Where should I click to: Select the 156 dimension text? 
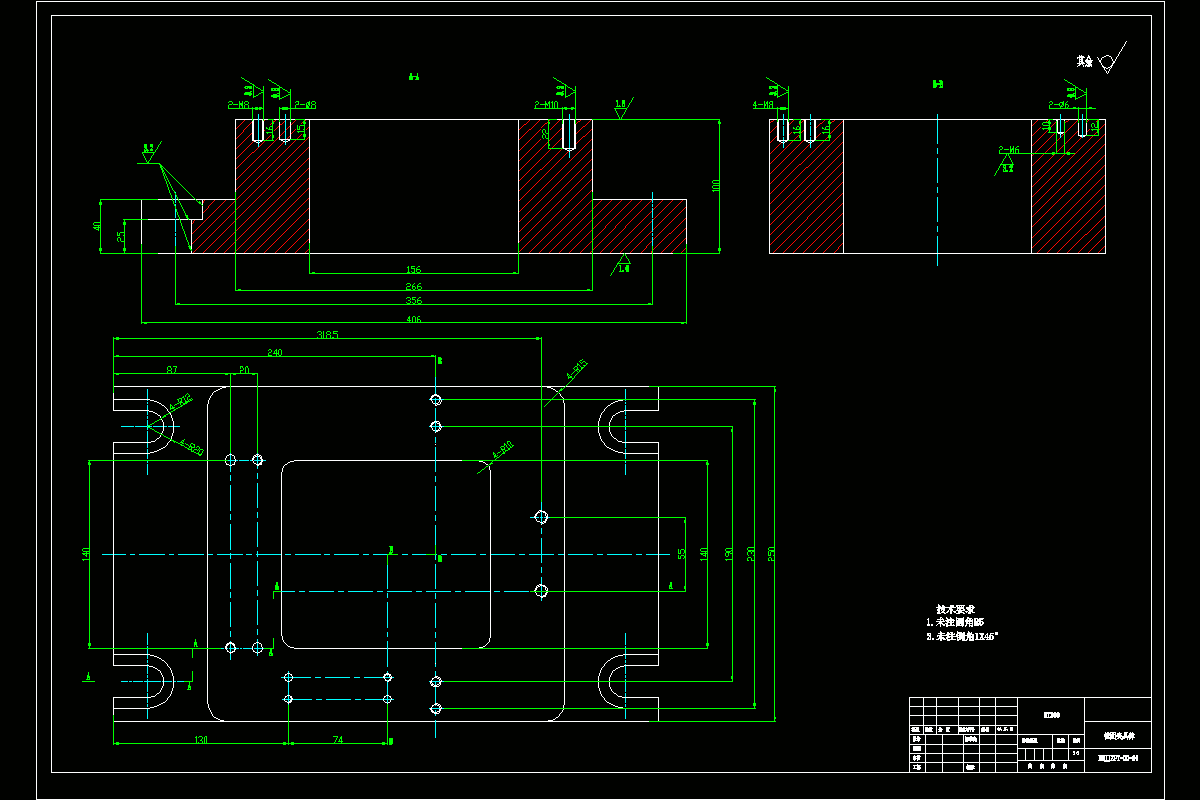[413, 269]
